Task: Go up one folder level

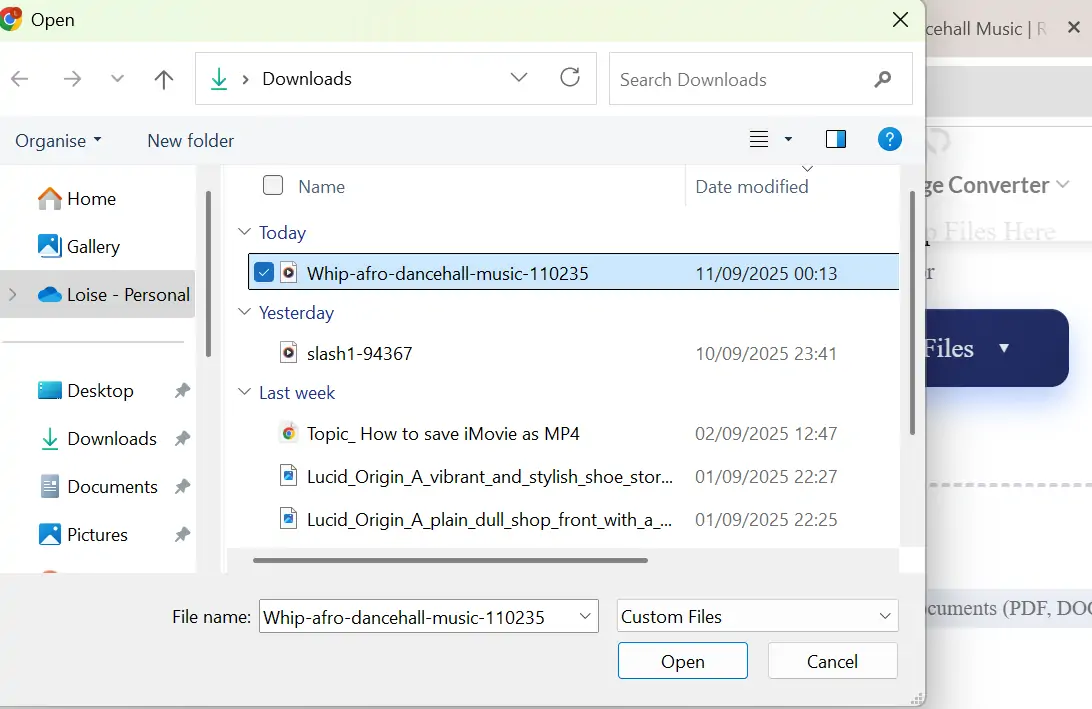Action: coord(164,80)
